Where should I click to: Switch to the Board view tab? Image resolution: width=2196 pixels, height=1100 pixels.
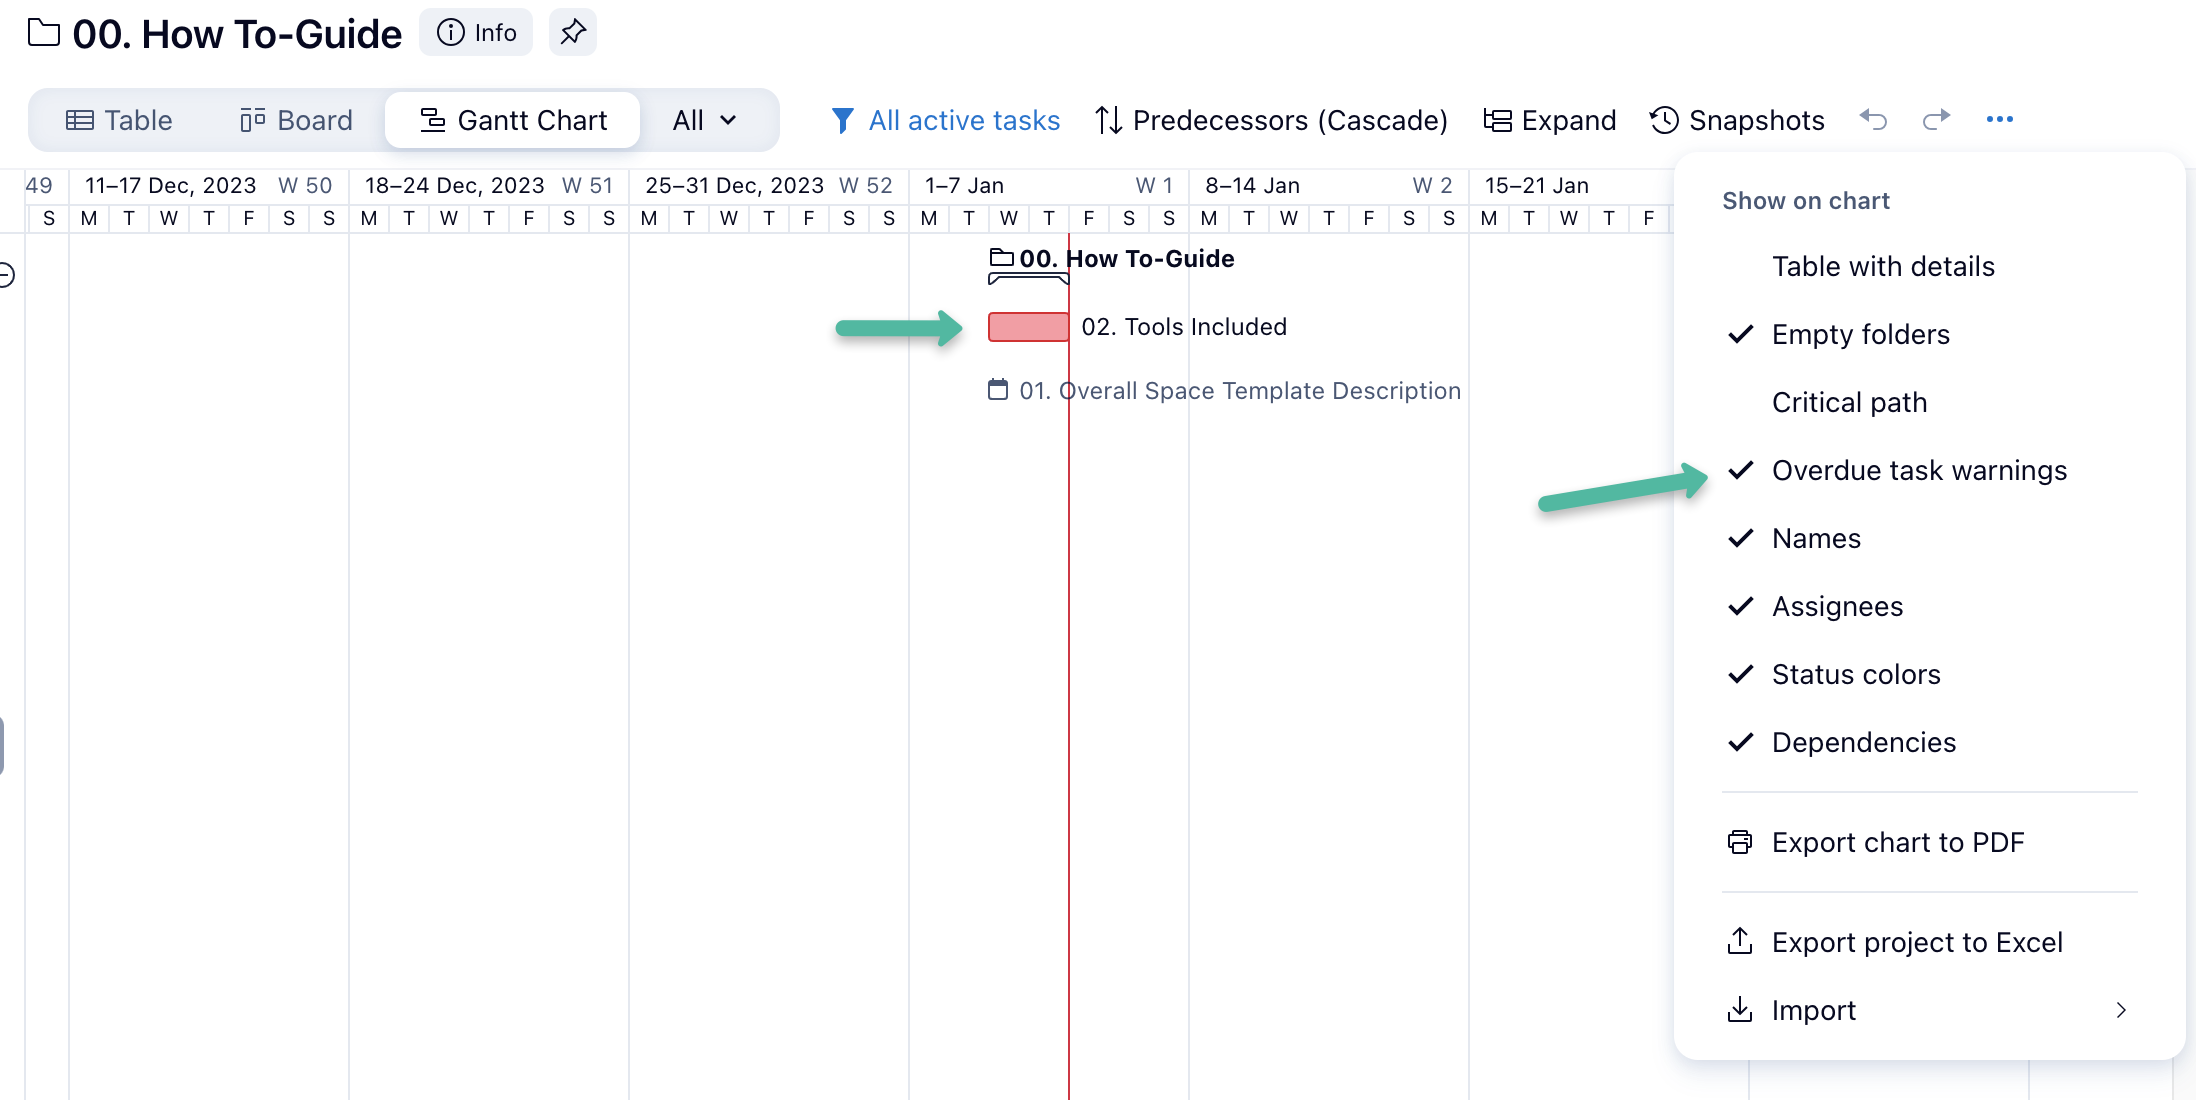coord(296,120)
